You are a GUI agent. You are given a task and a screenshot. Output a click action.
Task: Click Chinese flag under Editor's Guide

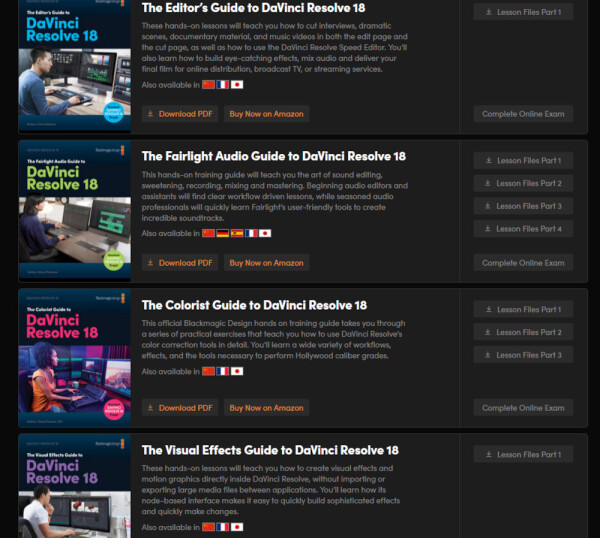tap(209, 85)
